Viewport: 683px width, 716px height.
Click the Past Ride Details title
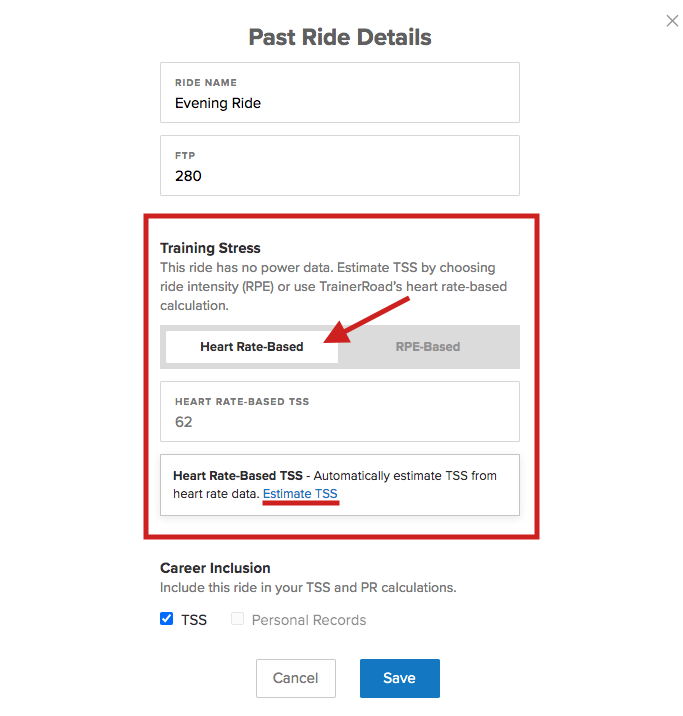point(340,37)
